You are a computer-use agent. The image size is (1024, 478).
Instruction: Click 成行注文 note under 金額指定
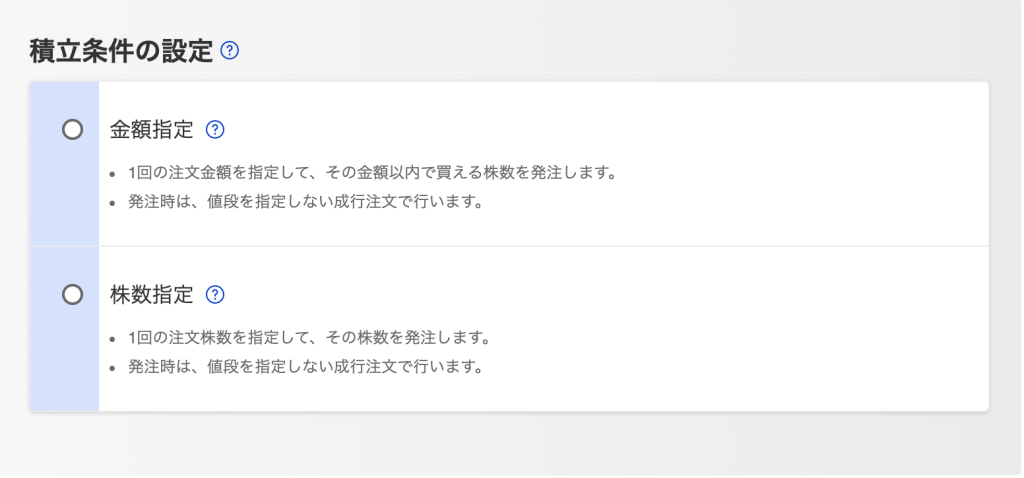coord(305,202)
